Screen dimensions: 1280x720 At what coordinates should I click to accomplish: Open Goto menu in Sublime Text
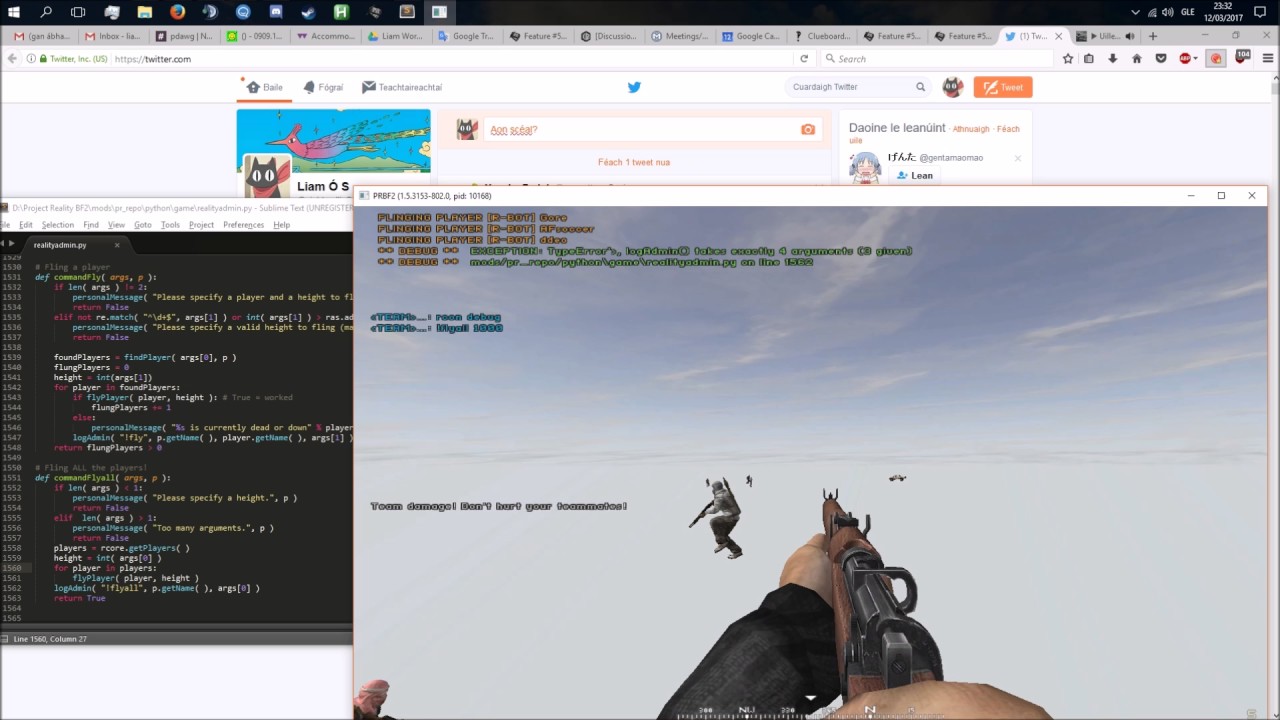(x=143, y=225)
